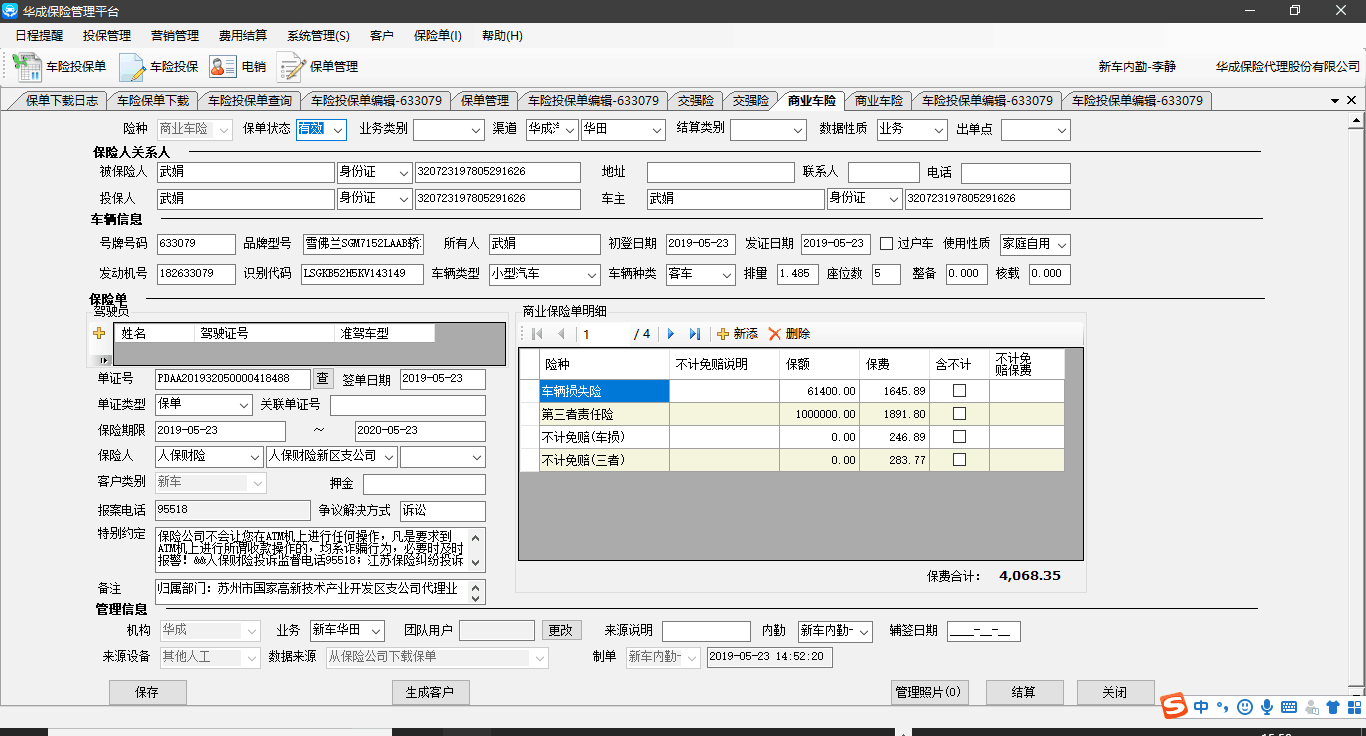This screenshot has height=736, width=1366.
Task: Click 新添 to add insurance item
Action: pyautogui.click(x=738, y=334)
